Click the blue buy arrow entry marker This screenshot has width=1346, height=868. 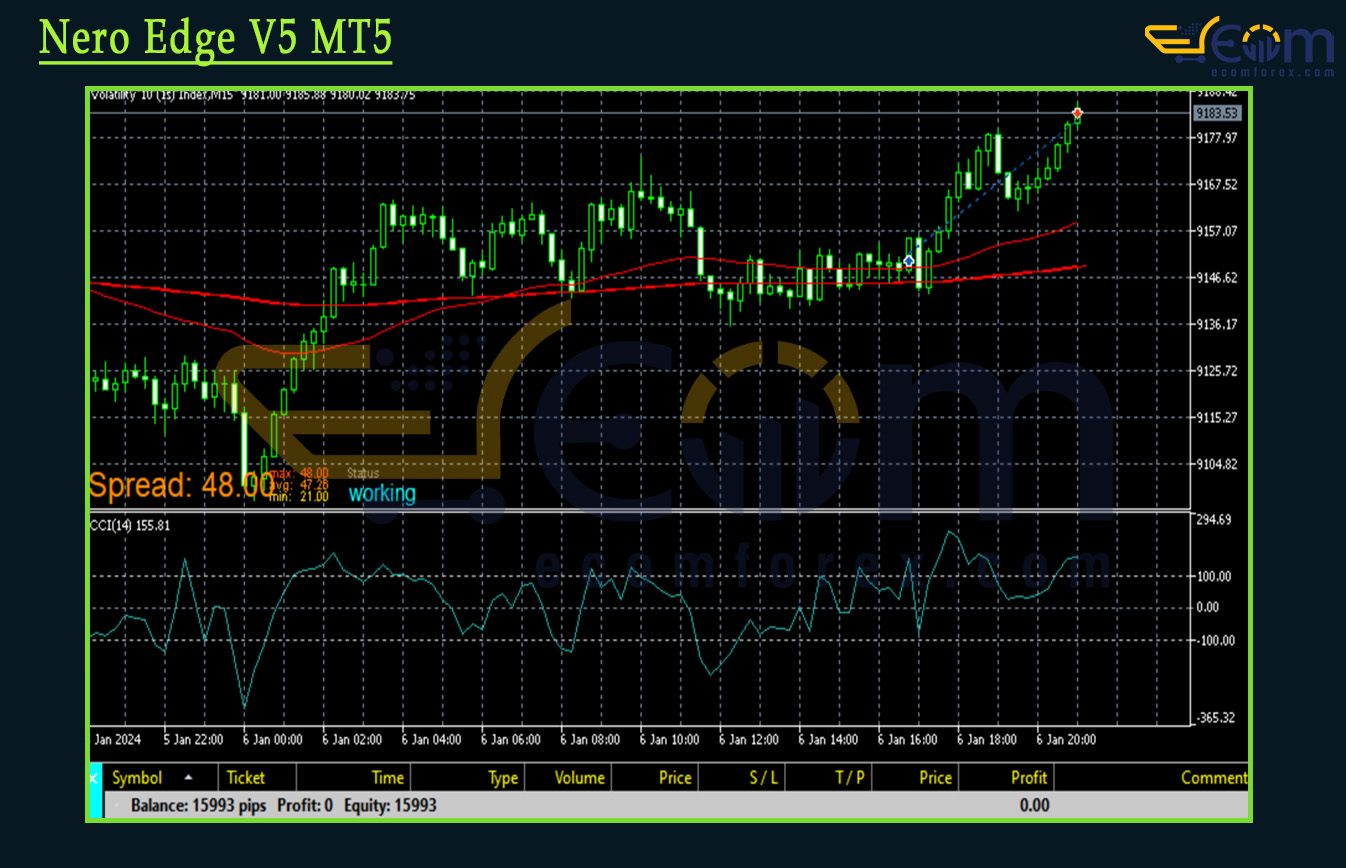click(908, 261)
